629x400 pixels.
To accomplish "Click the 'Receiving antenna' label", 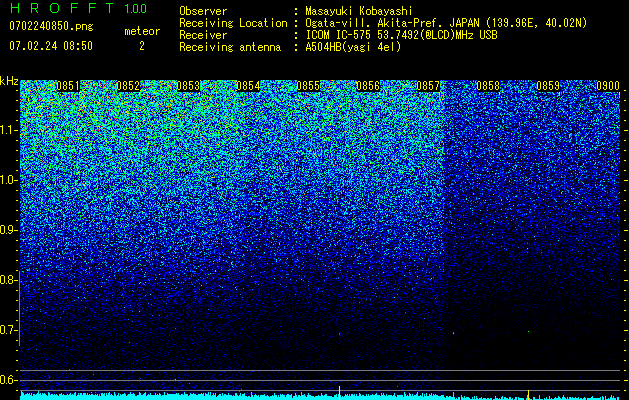I will pyautogui.click(x=230, y=47).
